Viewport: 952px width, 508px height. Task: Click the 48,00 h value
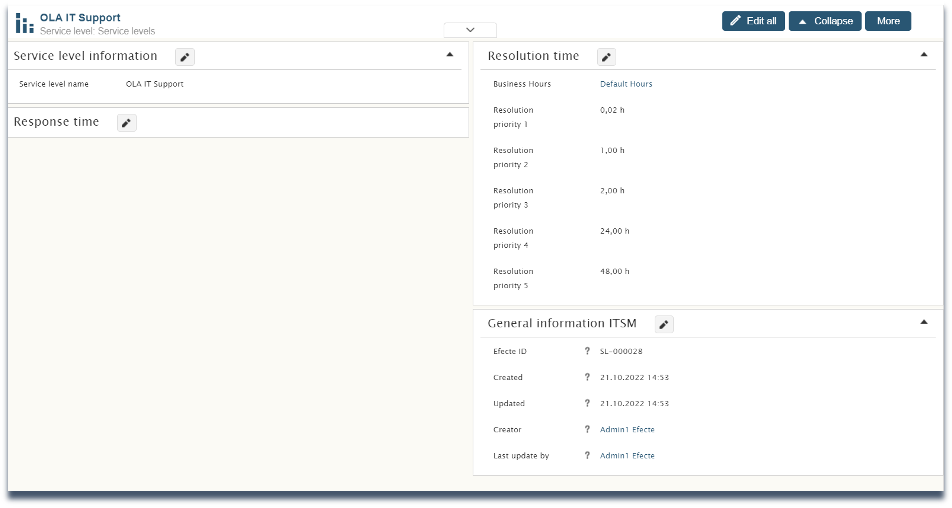614,271
